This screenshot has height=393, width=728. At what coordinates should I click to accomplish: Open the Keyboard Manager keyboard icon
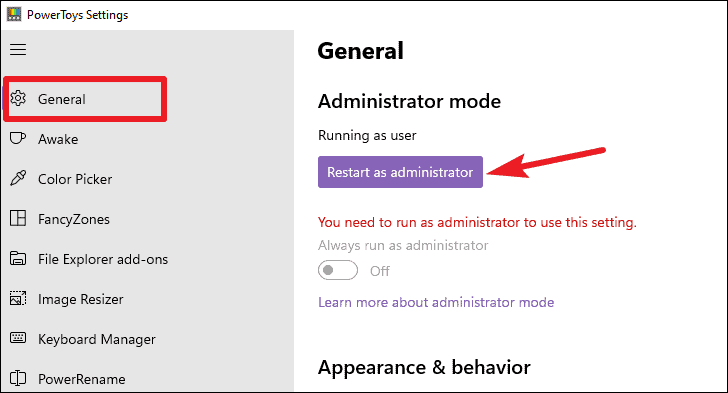[18, 338]
